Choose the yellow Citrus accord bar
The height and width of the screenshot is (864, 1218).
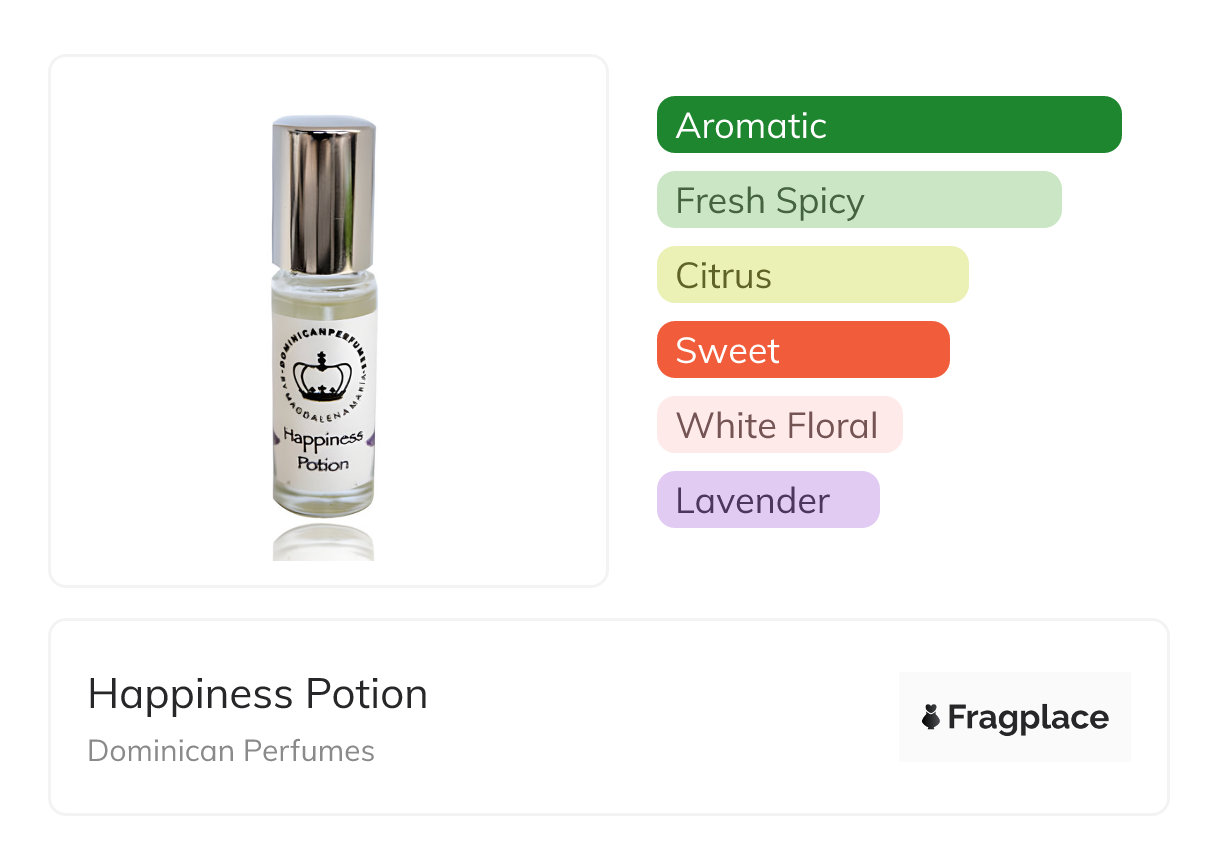(812, 275)
